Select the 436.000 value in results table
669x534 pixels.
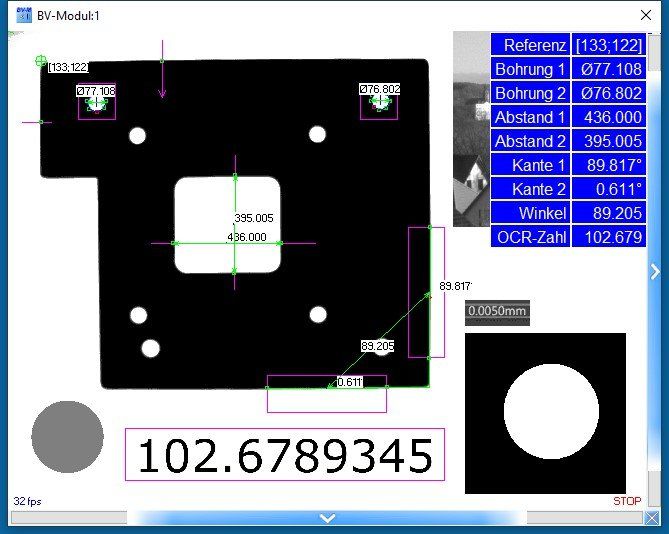[609, 116]
